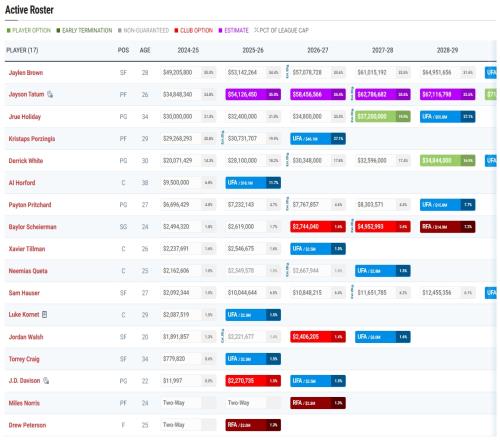Viewport: 500px width, 440px height.
Task: Click the Al Horford name link
Action: 22,183
